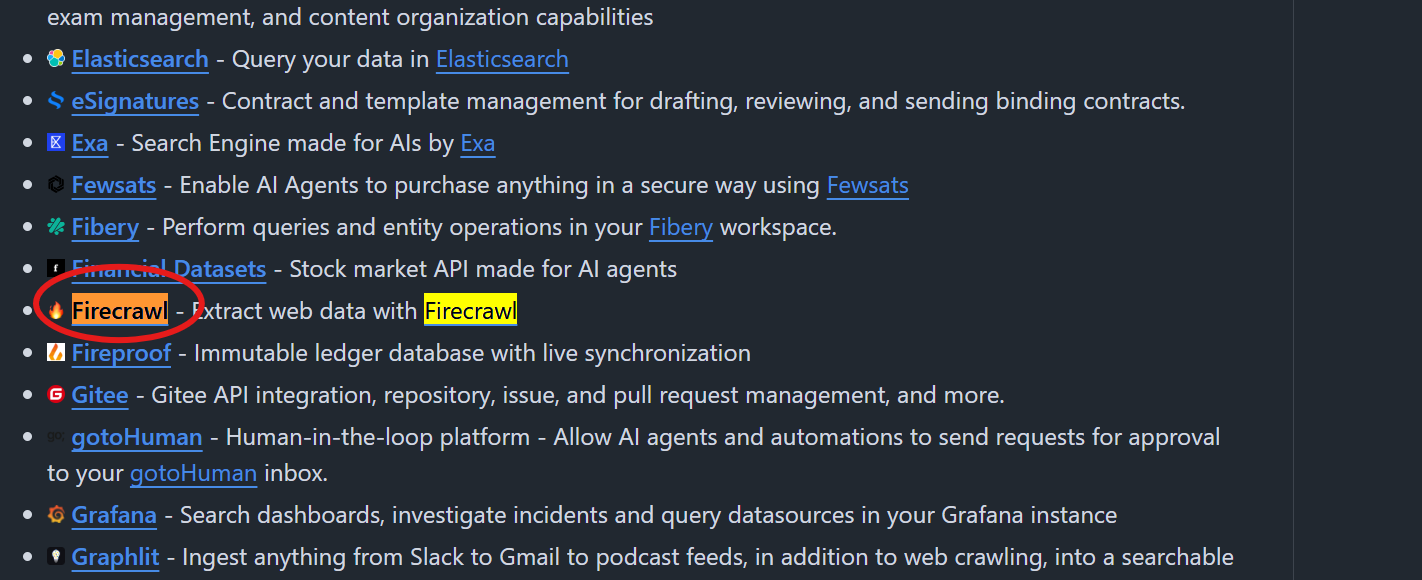Follow the Exa link after 'AIs by'
1422x580 pixels.
(x=478, y=143)
